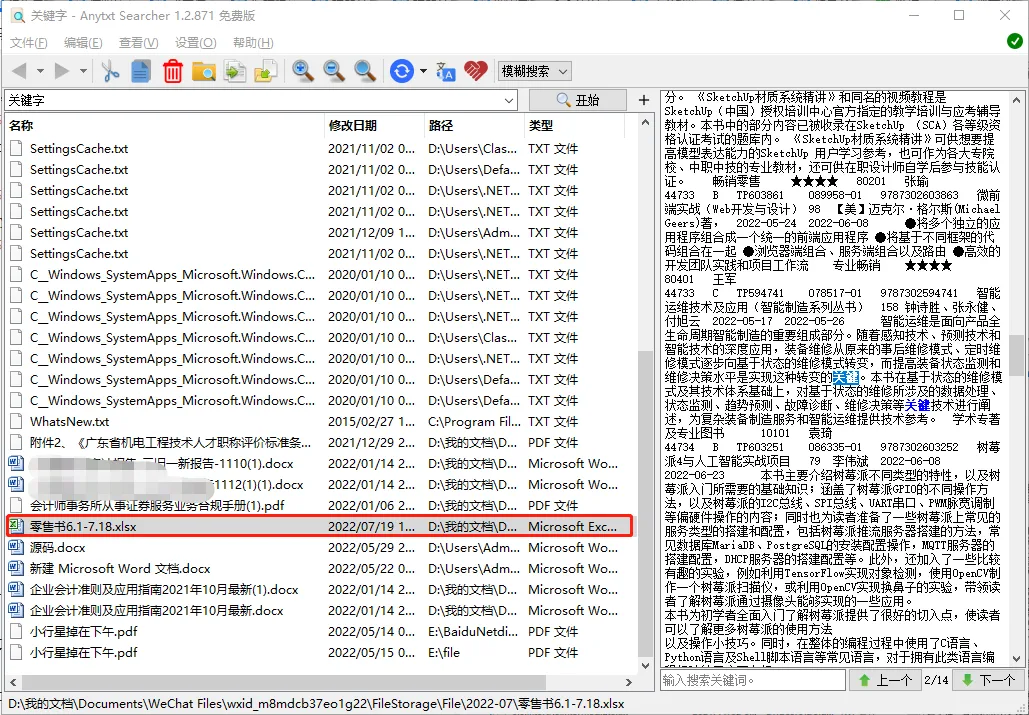This screenshot has width=1029, height=715.
Task: Click the scissors Cut icon
Action: (110, 70)
